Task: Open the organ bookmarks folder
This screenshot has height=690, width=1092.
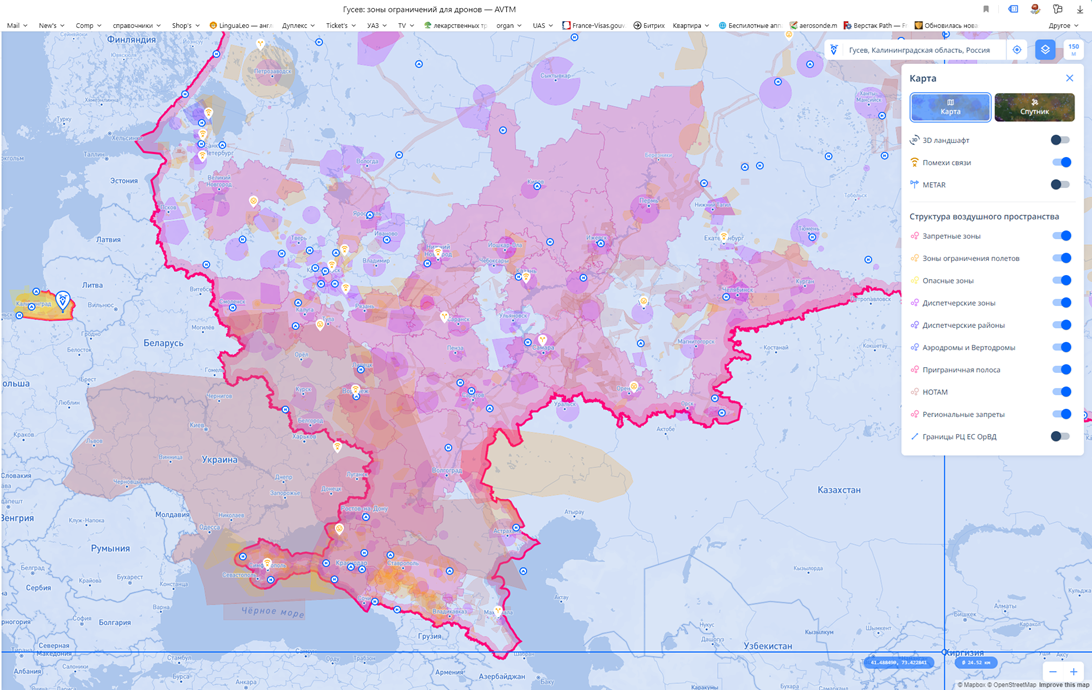Action: click(508, 25)
